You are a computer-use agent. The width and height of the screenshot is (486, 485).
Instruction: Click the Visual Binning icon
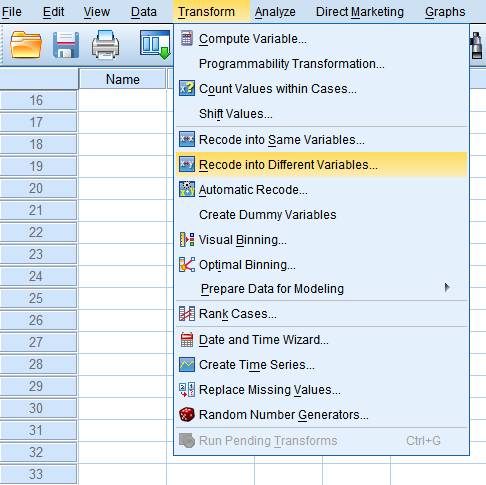[x=187, y=240]
